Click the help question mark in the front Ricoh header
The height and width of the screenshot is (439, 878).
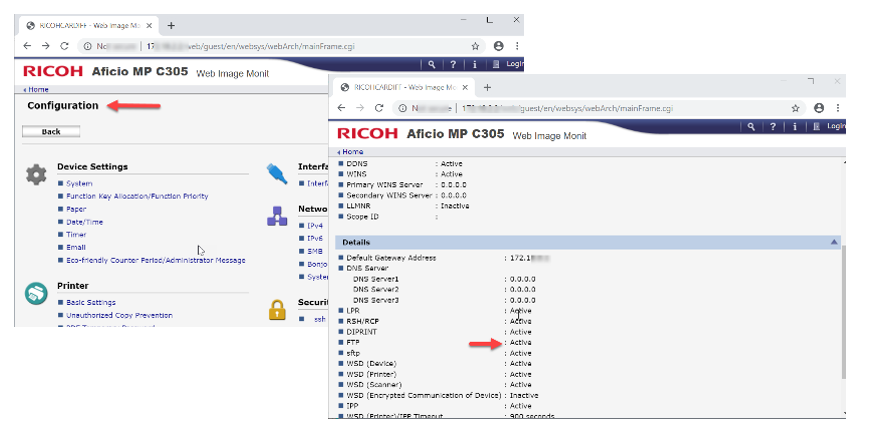(773, 127)
